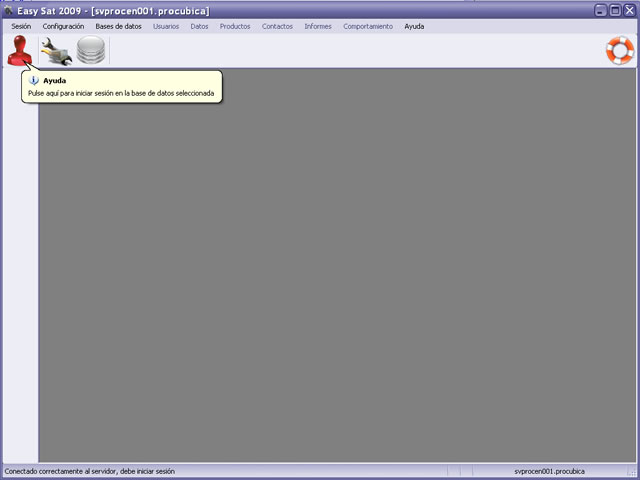Open the Bases de datos menu
640x480 pixels.
pyautogui.click(x=118, y=27)
